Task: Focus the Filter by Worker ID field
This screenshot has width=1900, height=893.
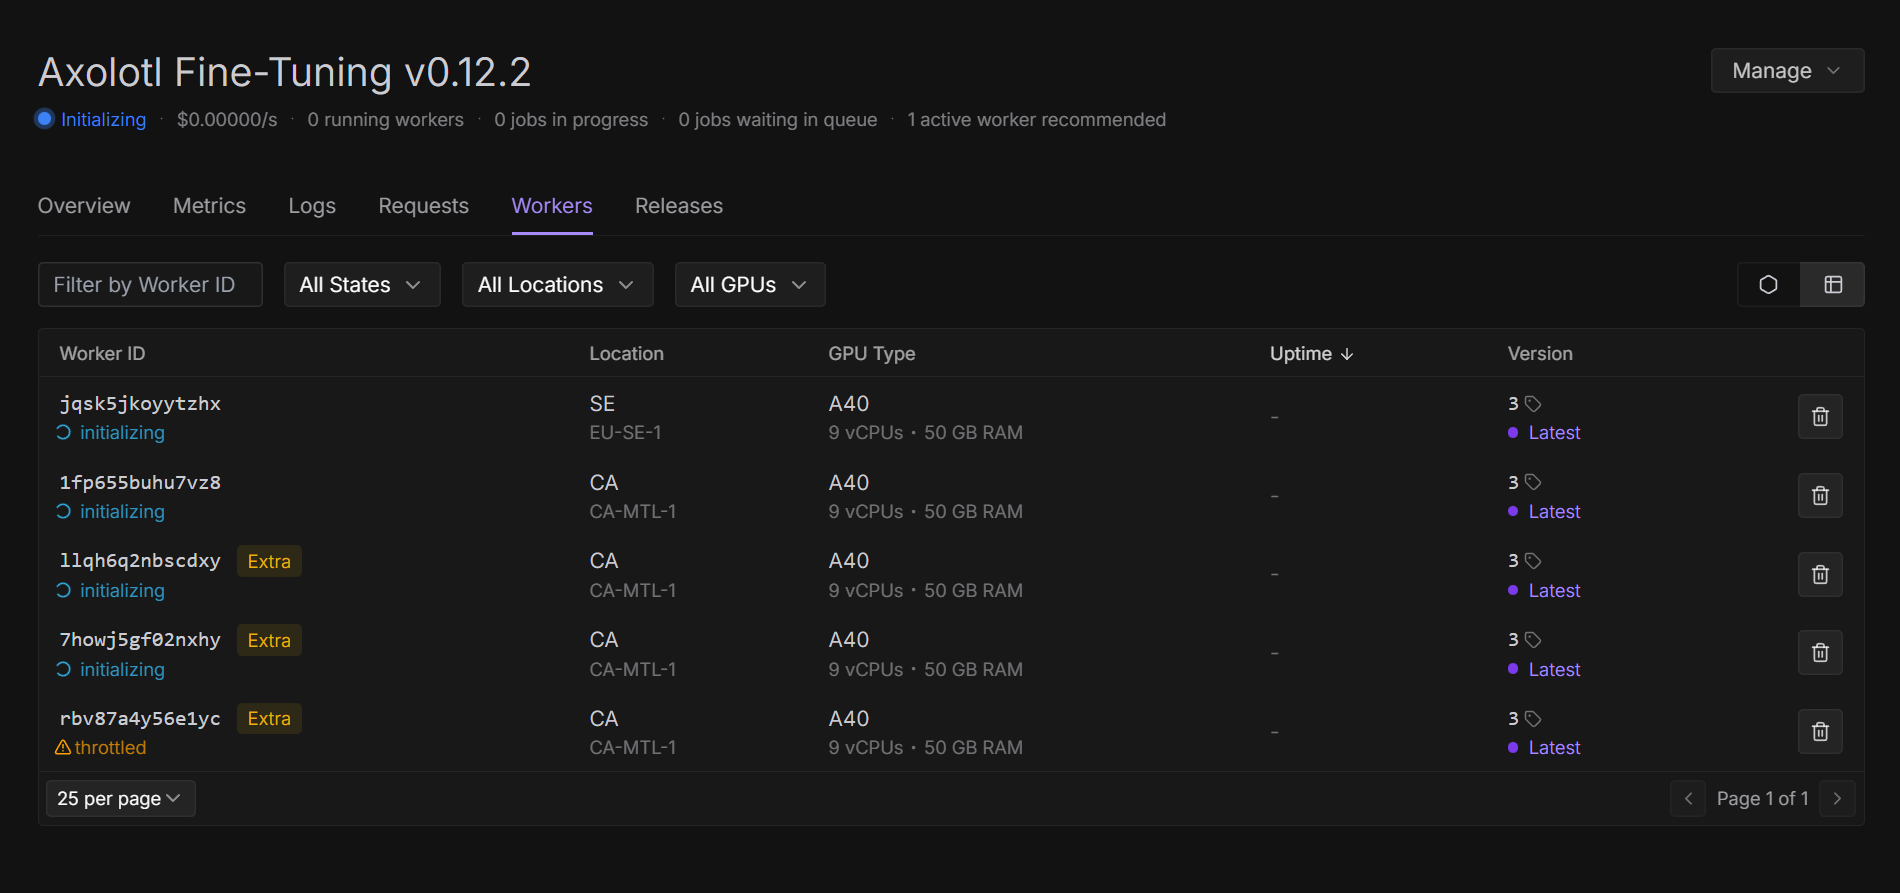Action: [x=150, y=285]
